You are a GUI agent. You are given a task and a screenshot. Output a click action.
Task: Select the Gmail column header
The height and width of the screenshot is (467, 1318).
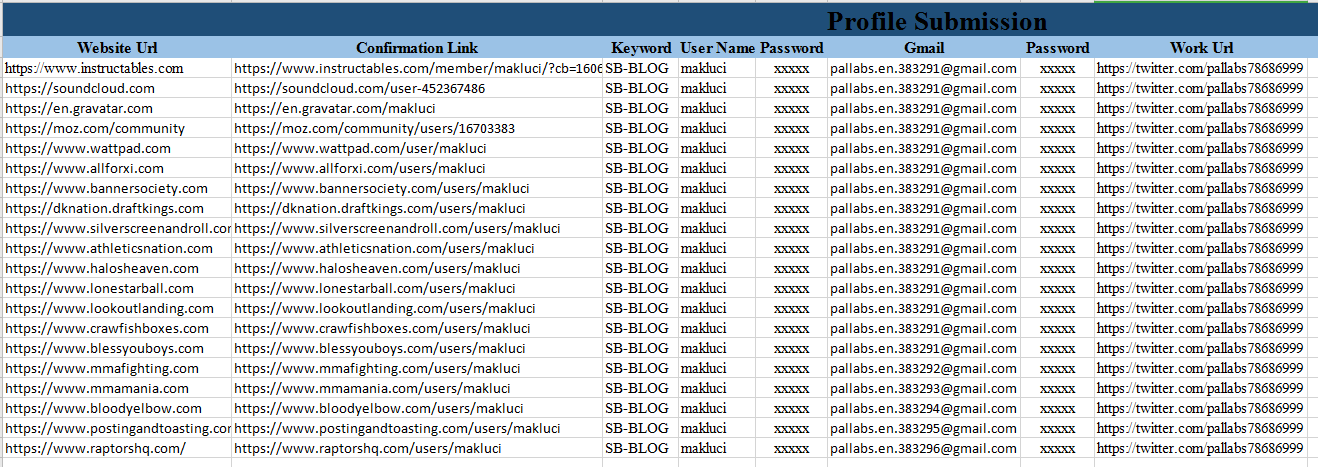[924, 48]
